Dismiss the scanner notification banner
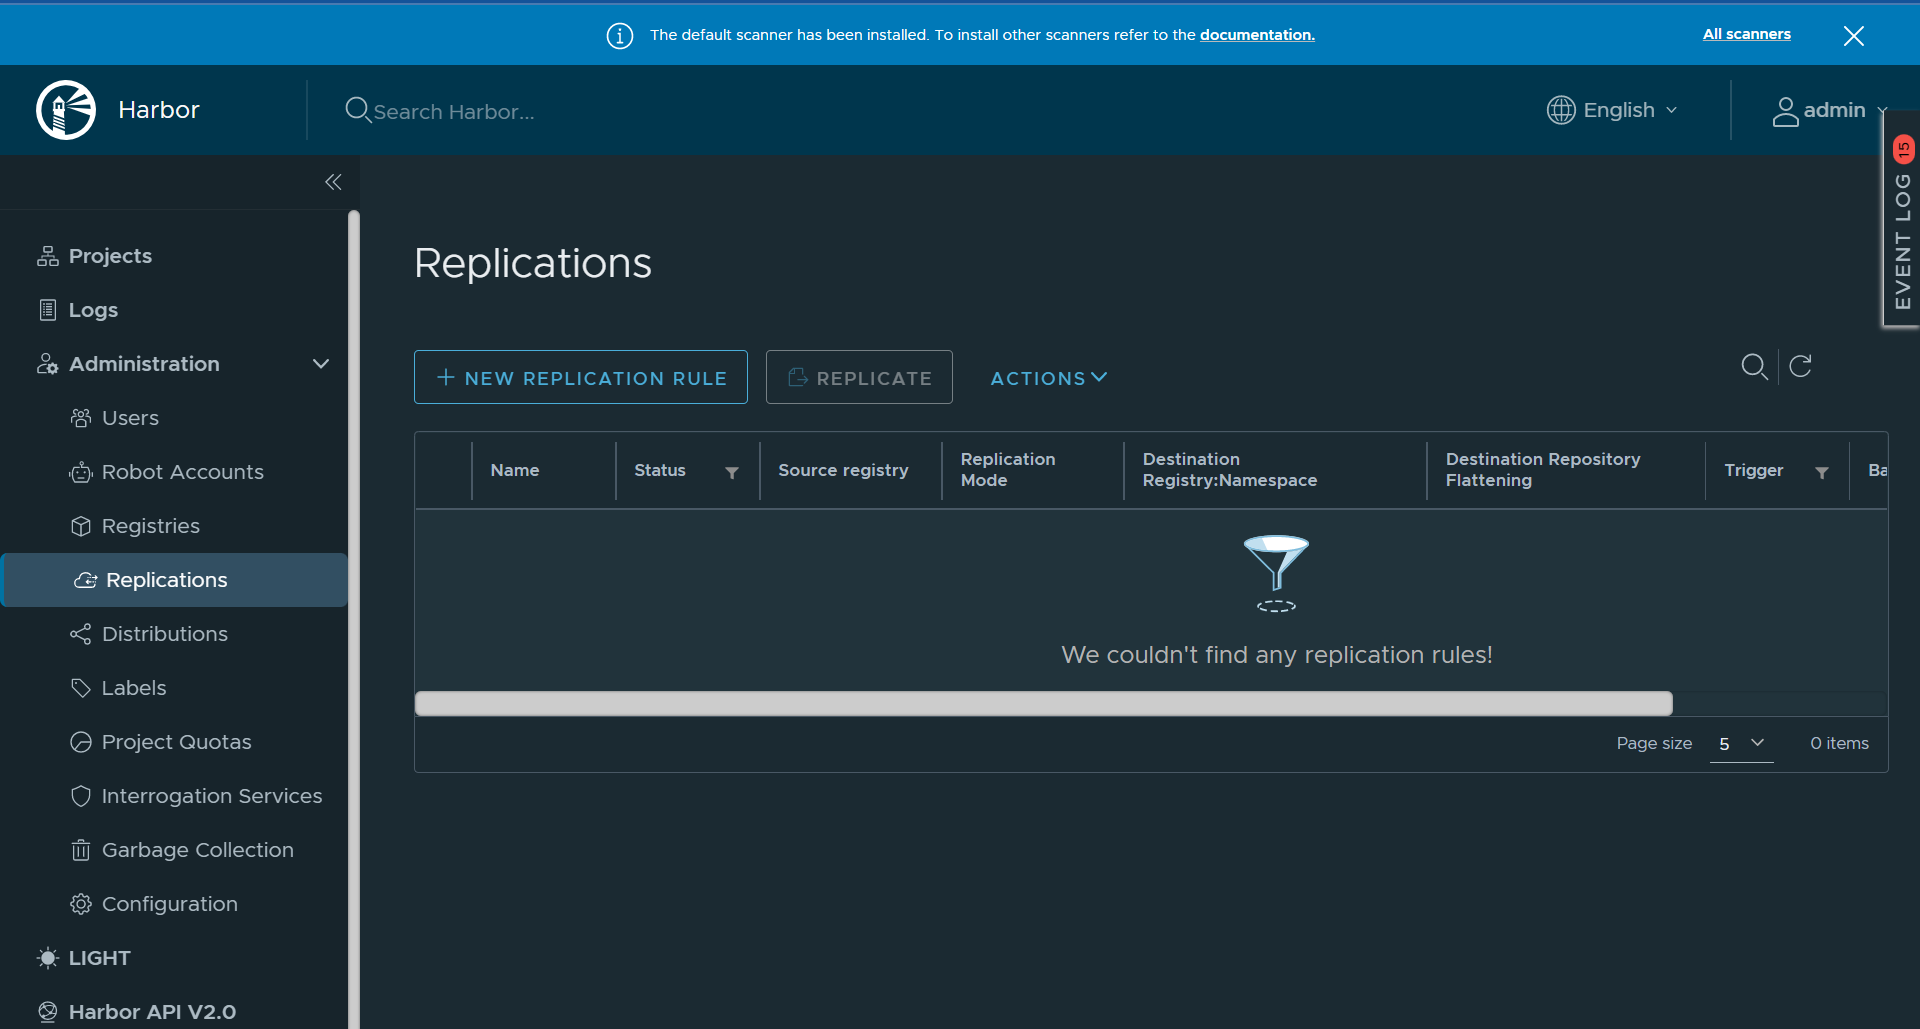 click(1853, 36)
